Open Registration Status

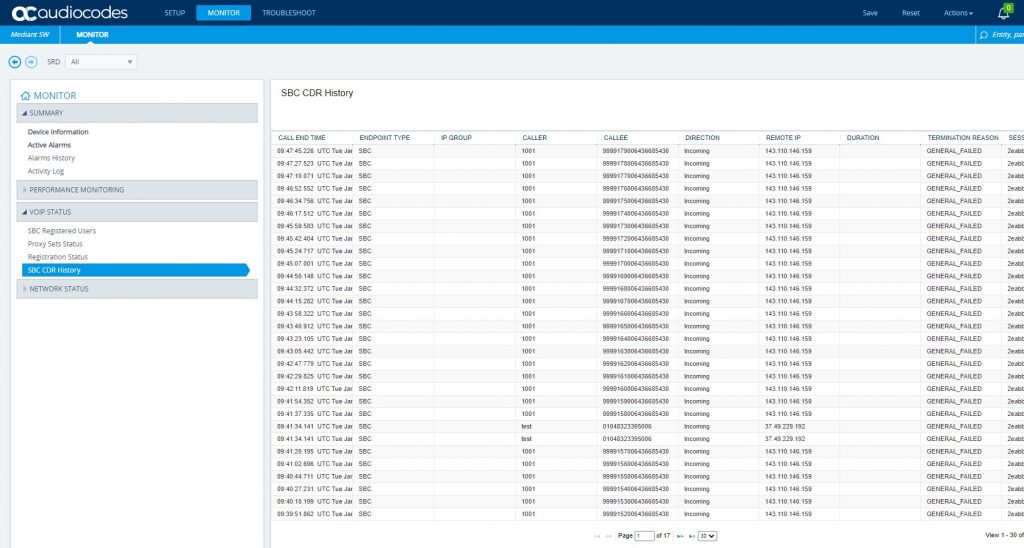57,257
